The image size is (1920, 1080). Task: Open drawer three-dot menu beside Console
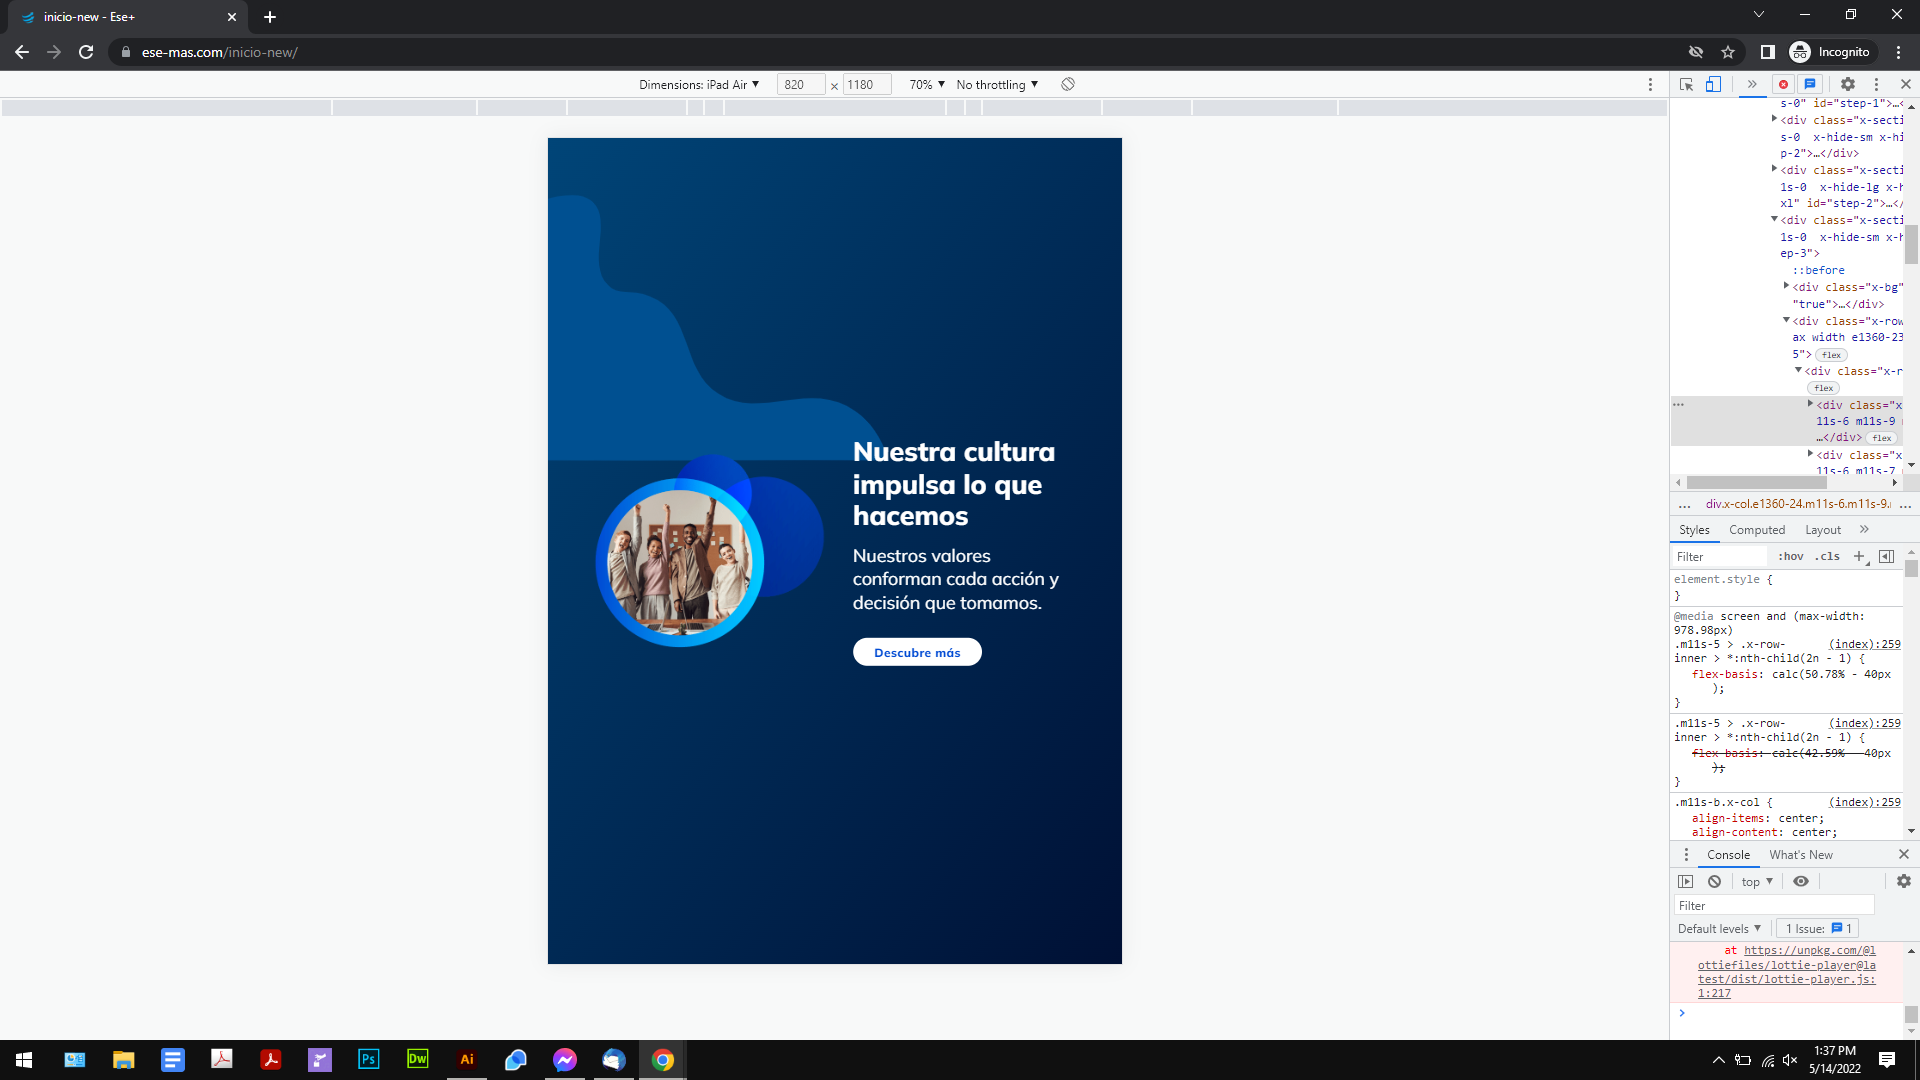[x=1686, y=855]
